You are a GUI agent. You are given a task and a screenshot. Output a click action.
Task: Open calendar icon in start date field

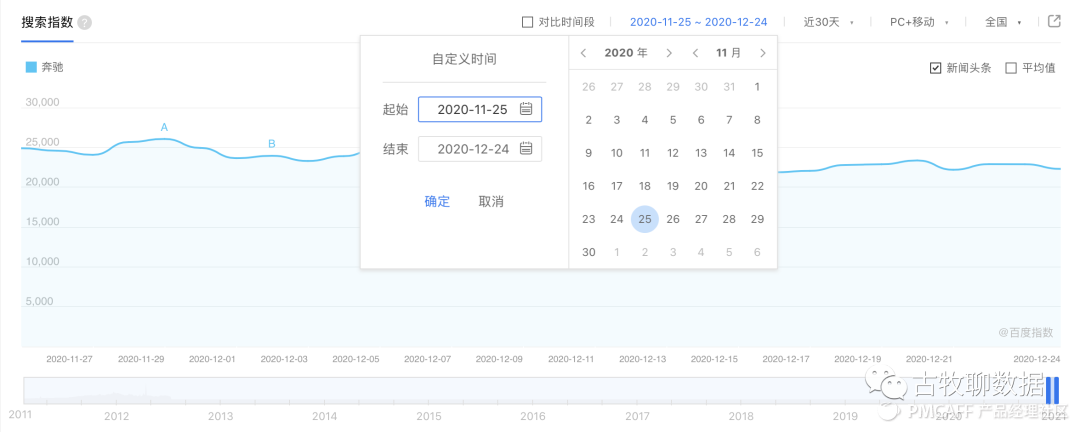pyautogui.click(x=526, y=109)
